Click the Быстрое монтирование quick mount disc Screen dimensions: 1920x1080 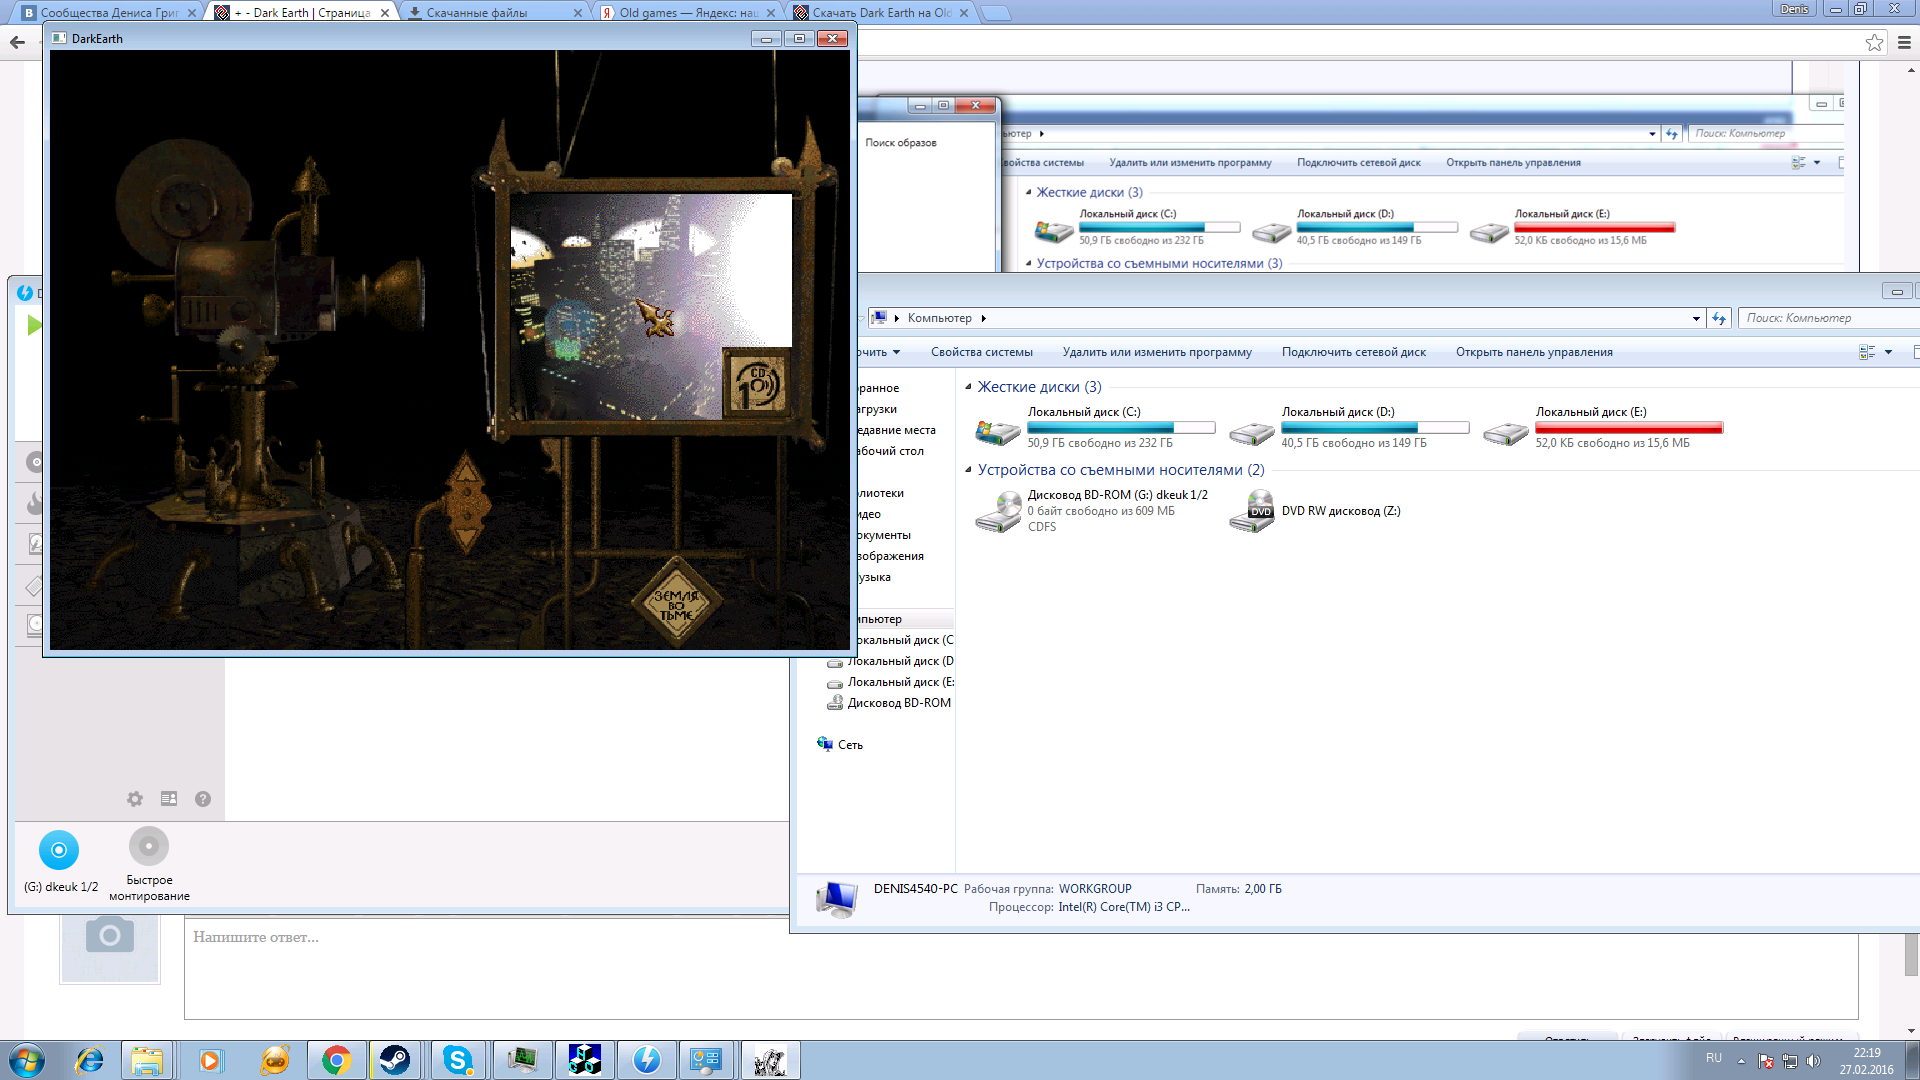point(149,865)
